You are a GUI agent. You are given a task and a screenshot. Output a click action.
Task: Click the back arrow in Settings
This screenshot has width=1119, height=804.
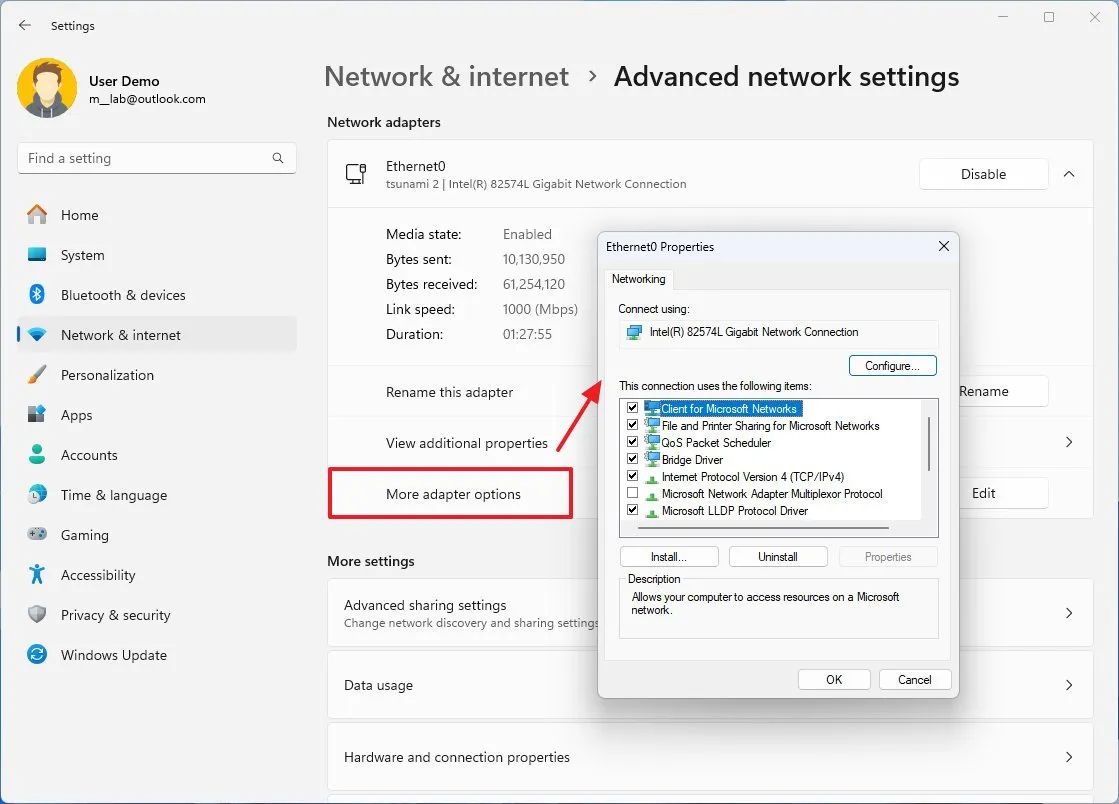pyautogui.click(x=25, y=26)
